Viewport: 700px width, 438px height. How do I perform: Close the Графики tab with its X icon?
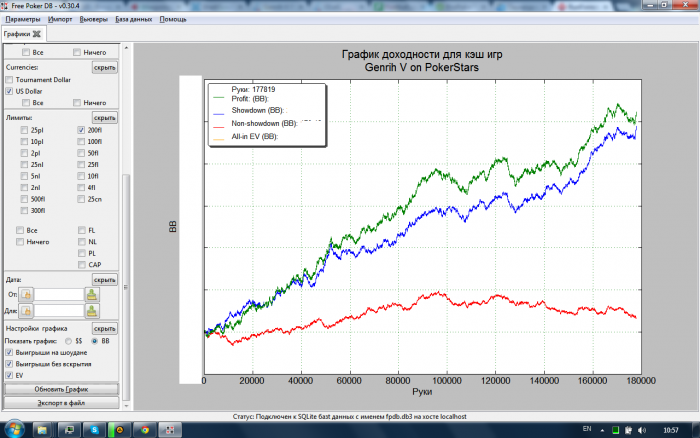coord(37,34)
